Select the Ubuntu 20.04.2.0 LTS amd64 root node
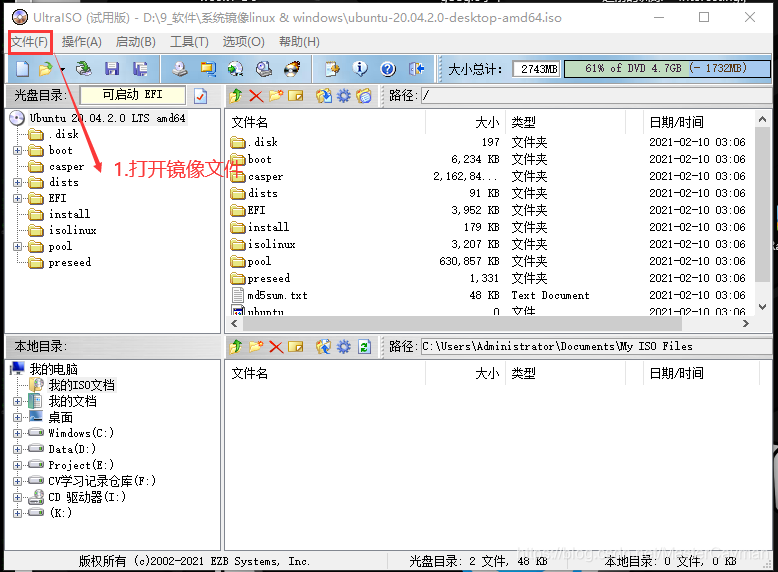Screen dimensions: 778x572 click(107, 118)
